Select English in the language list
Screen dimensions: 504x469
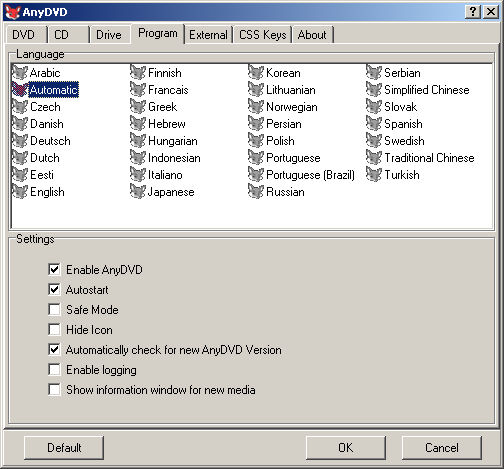pos(47,192)
